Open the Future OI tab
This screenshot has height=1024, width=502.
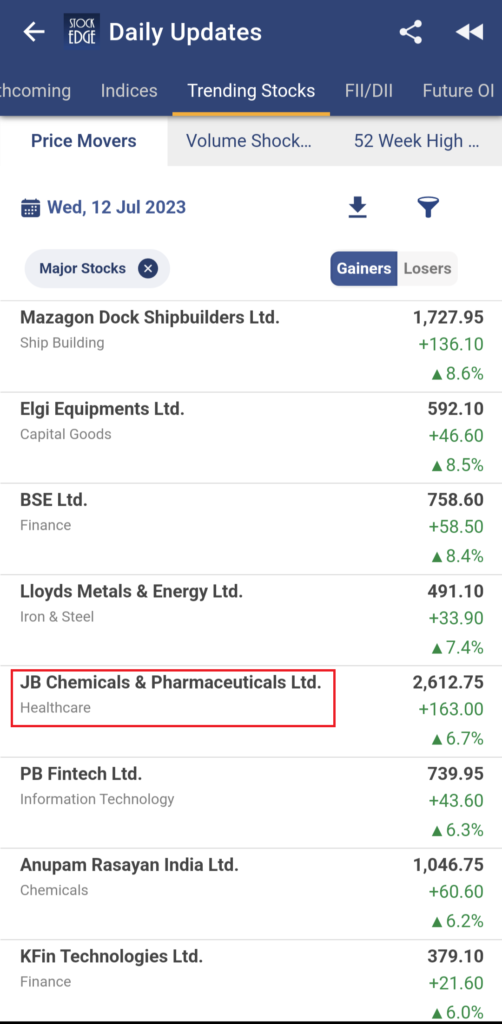458,91
